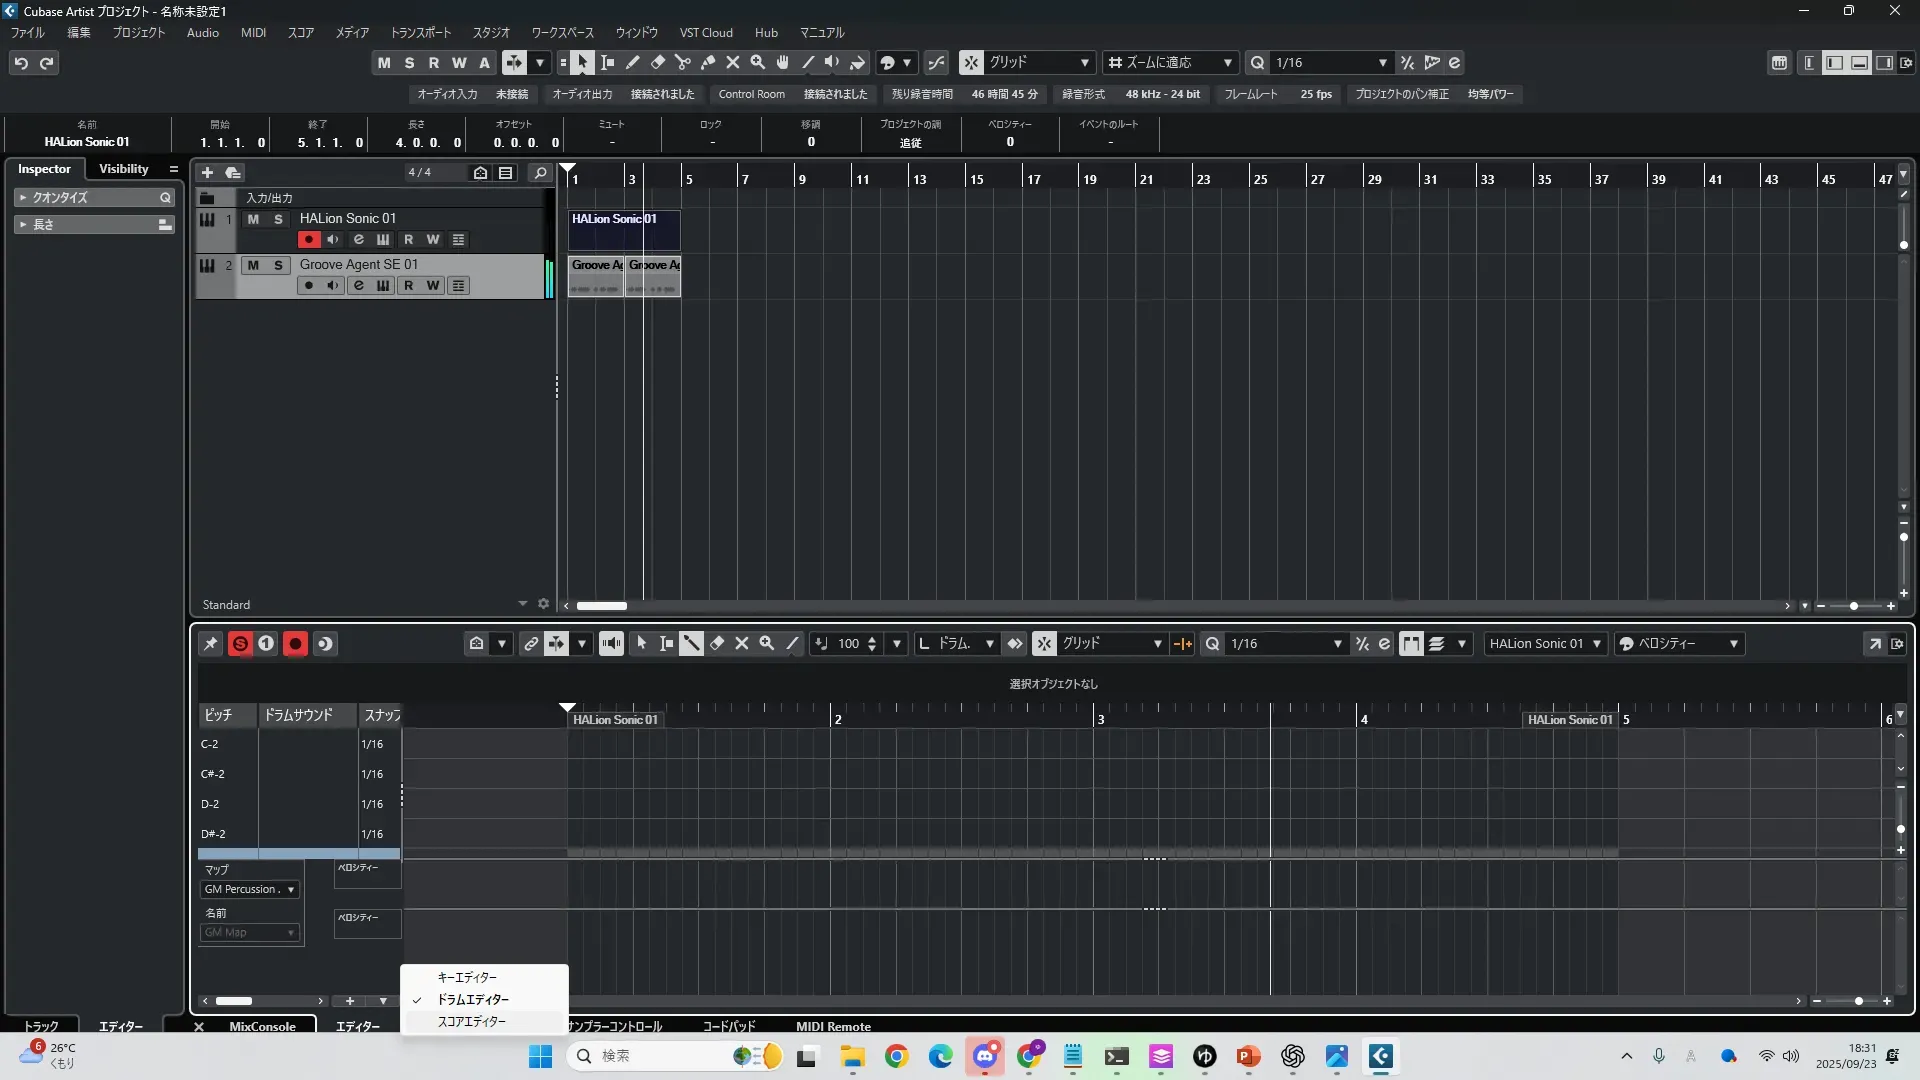1920x1080 pixels.
Task: Activate the Solo Editor button
Action: (240, 644)
